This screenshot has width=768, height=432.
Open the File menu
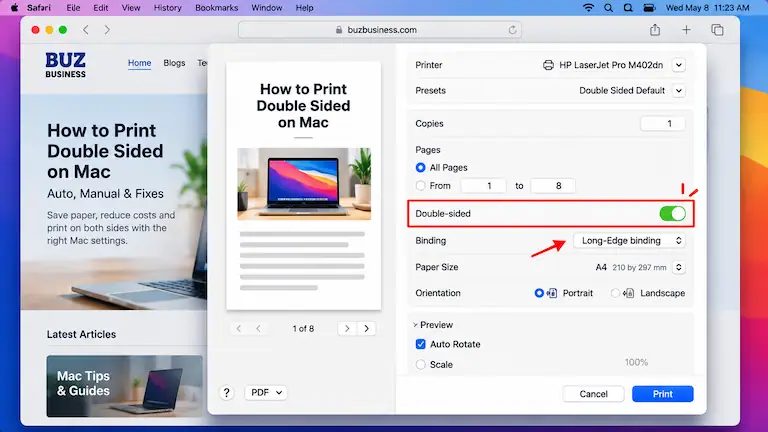(73, 8)
